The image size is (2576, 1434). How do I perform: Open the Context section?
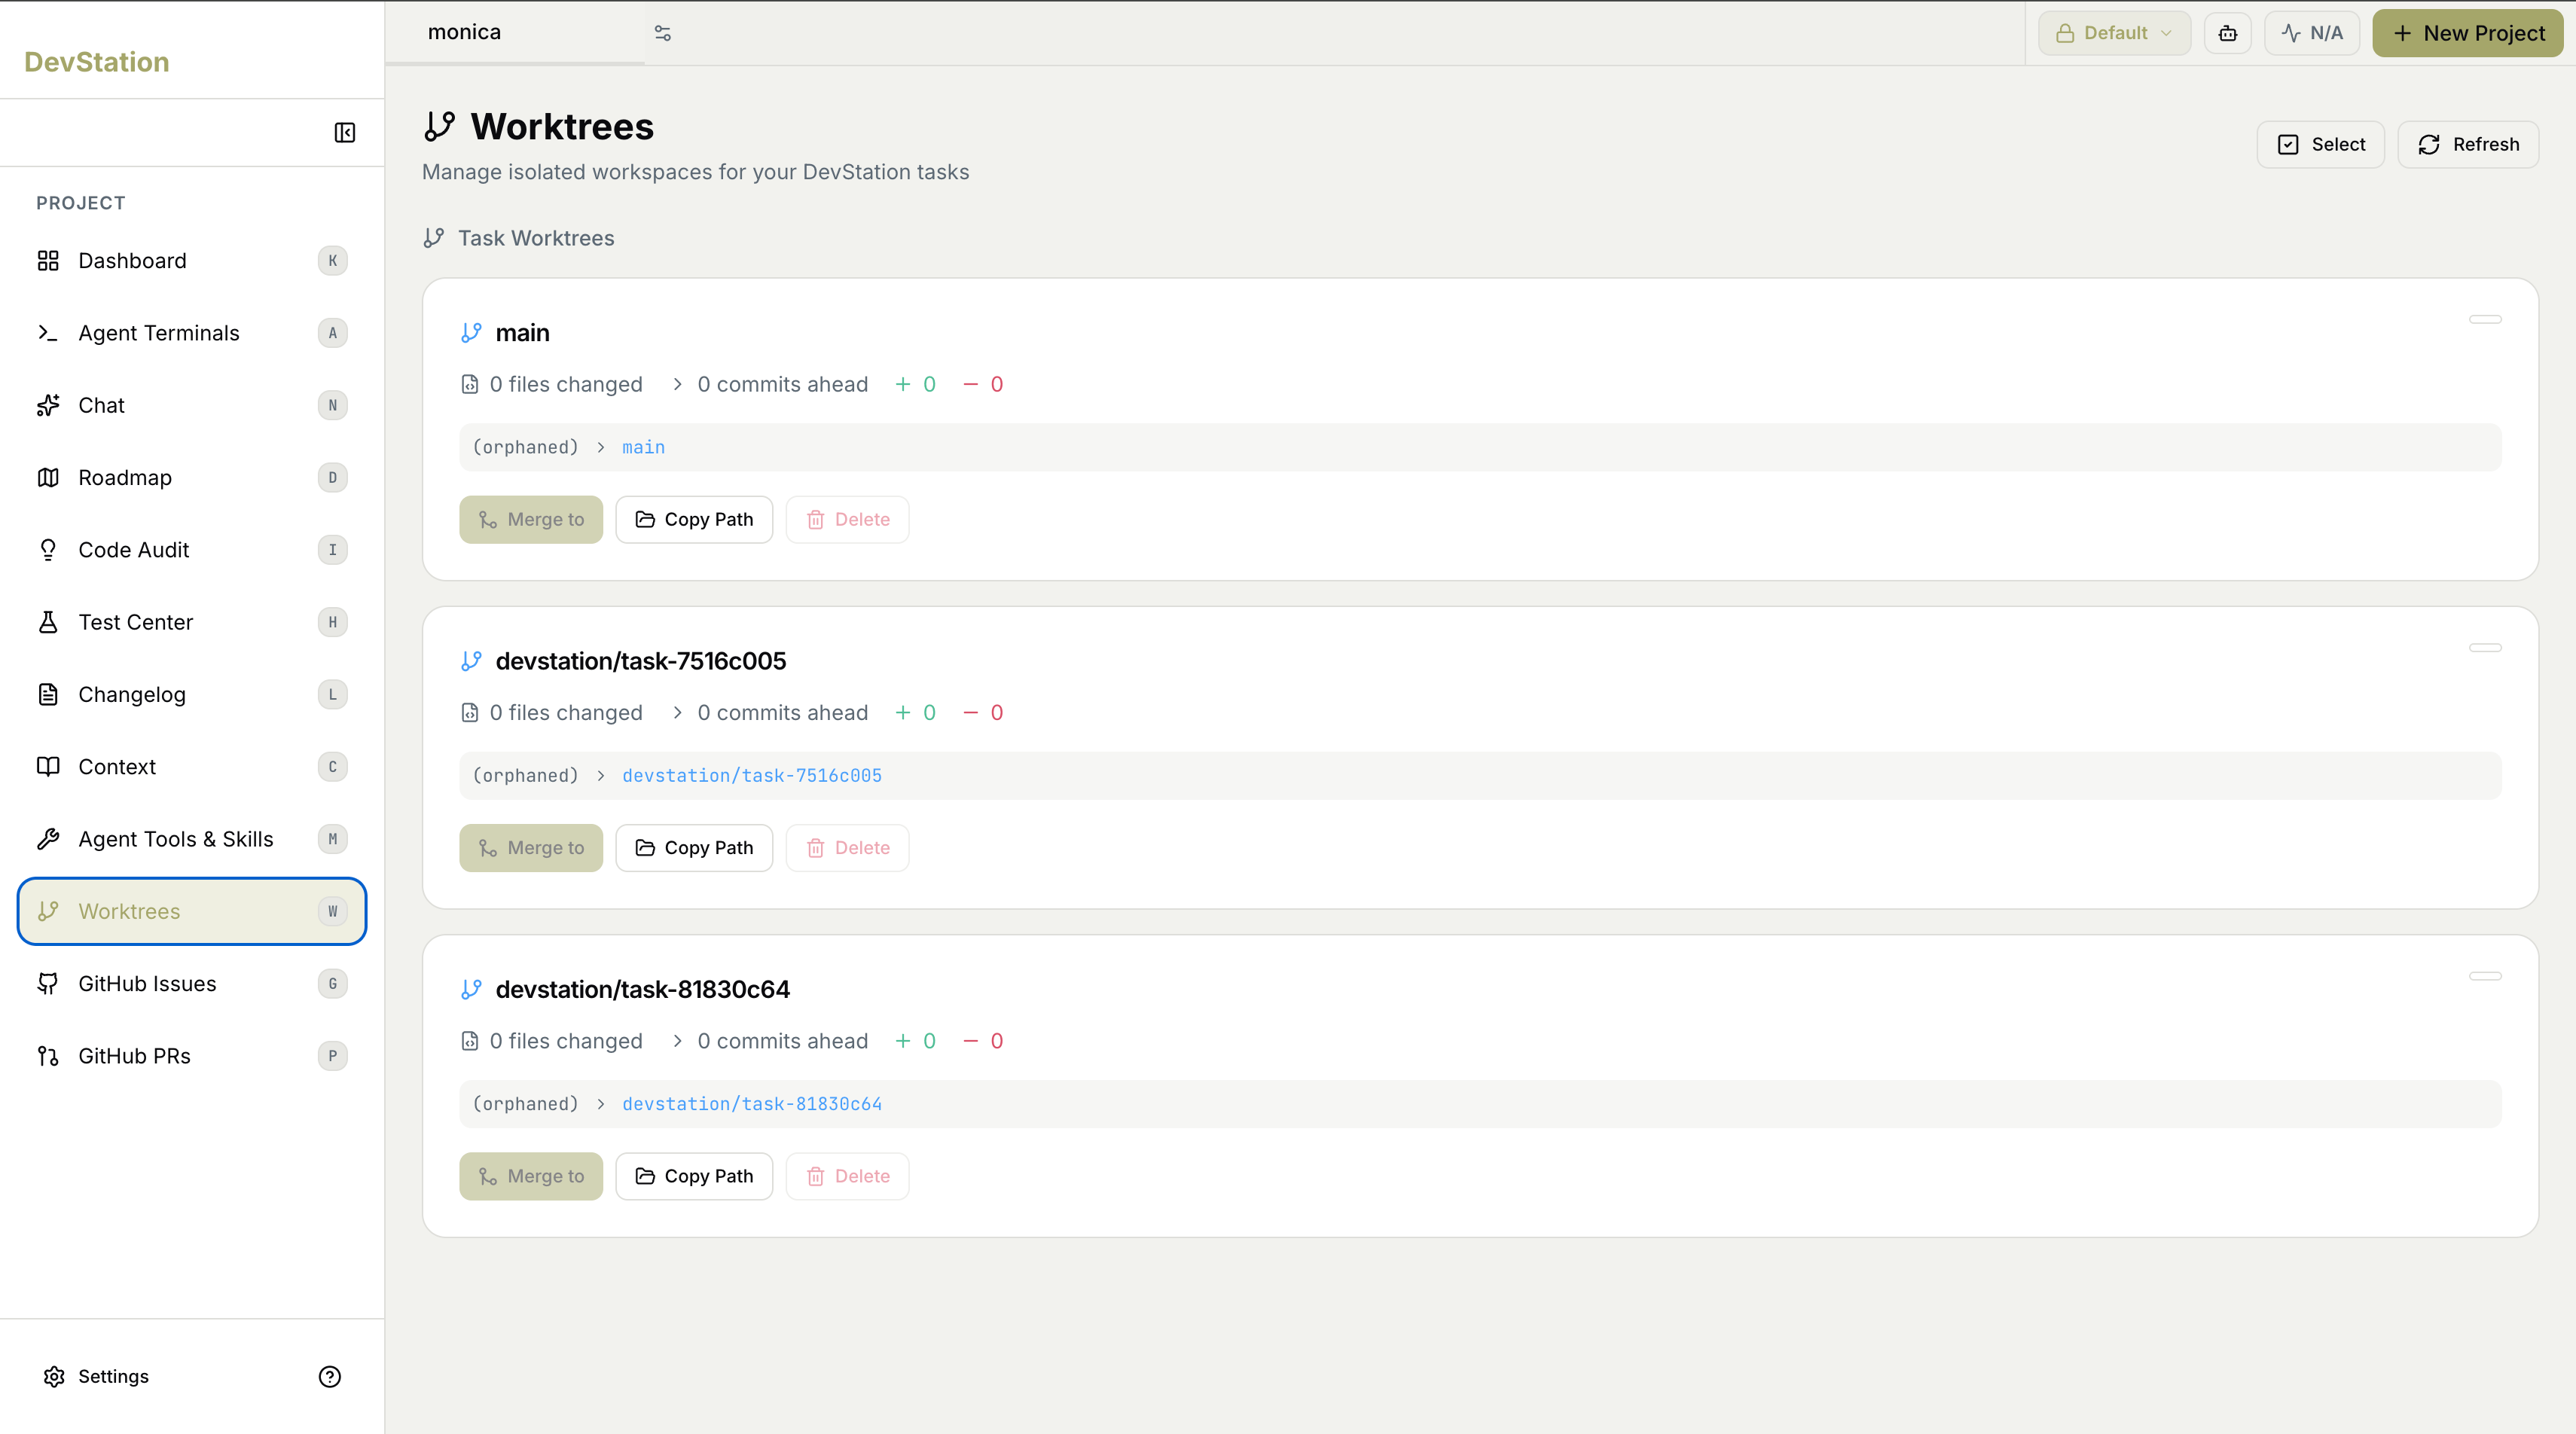192,767
